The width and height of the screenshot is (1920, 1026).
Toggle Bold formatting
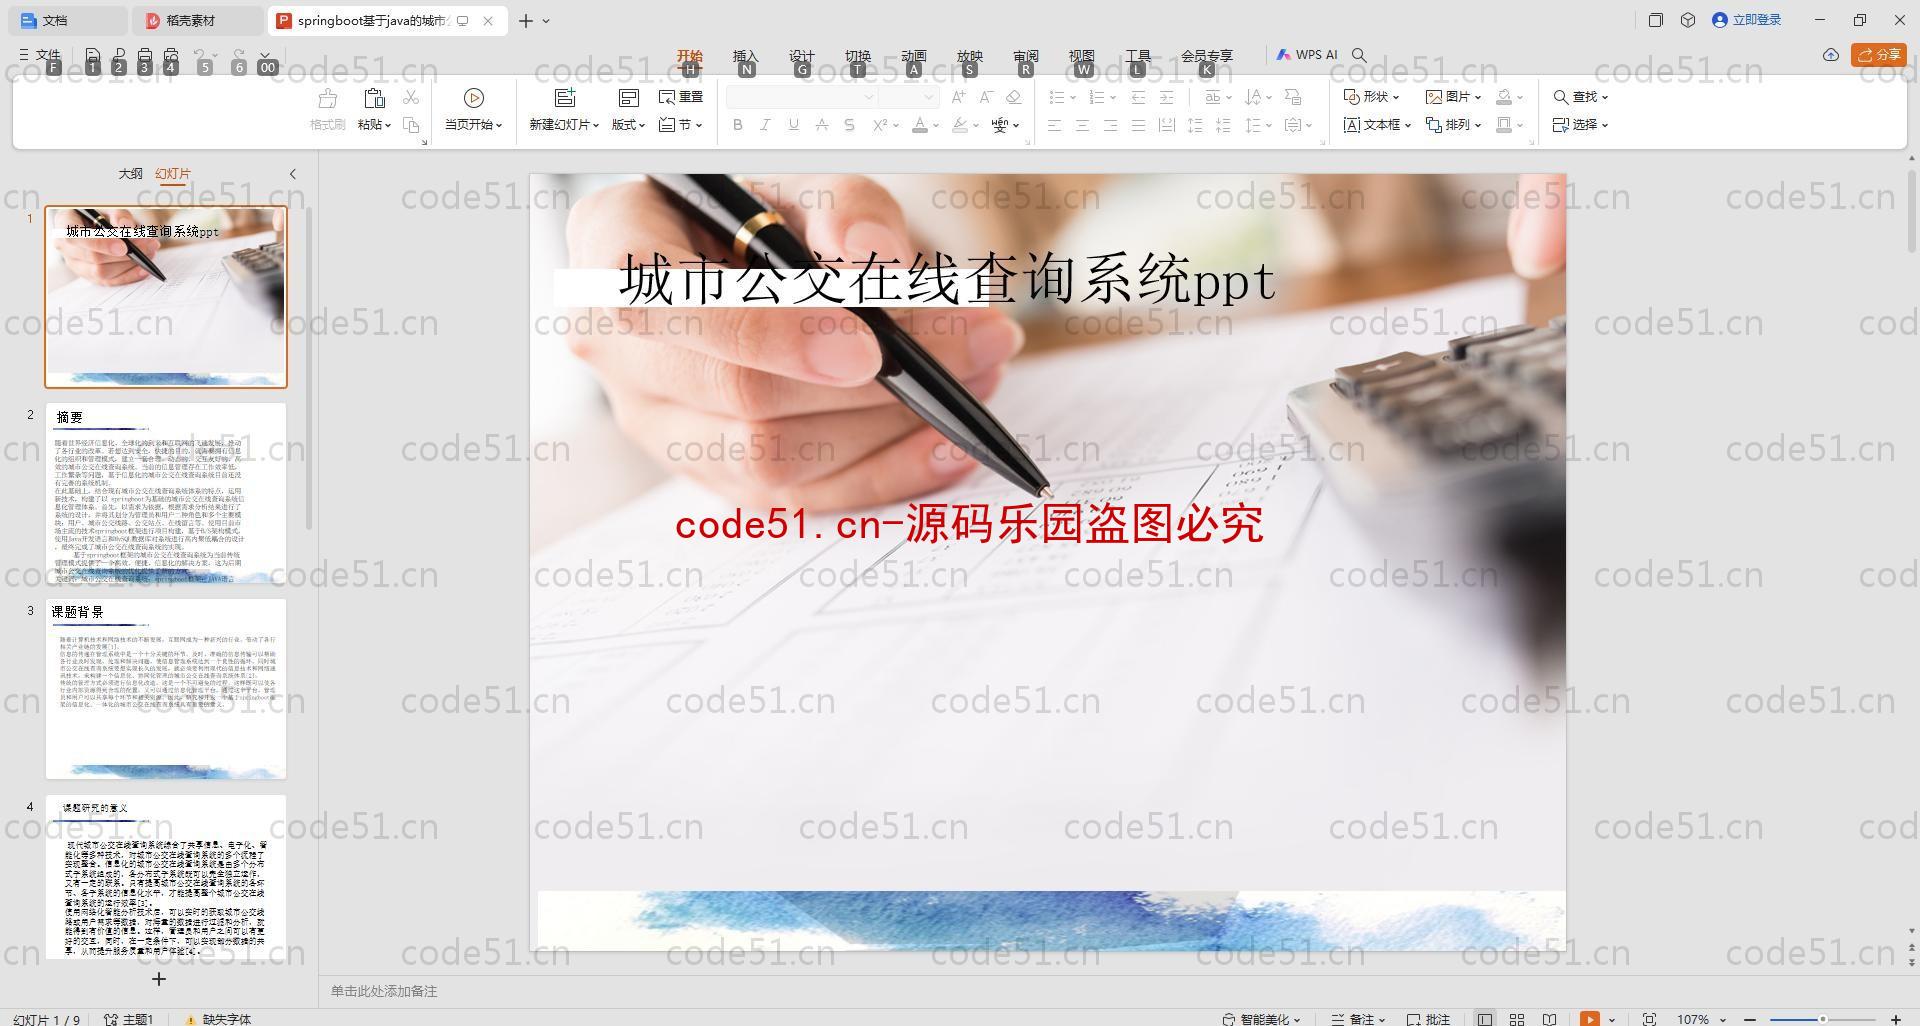click(x=738, y=125)
